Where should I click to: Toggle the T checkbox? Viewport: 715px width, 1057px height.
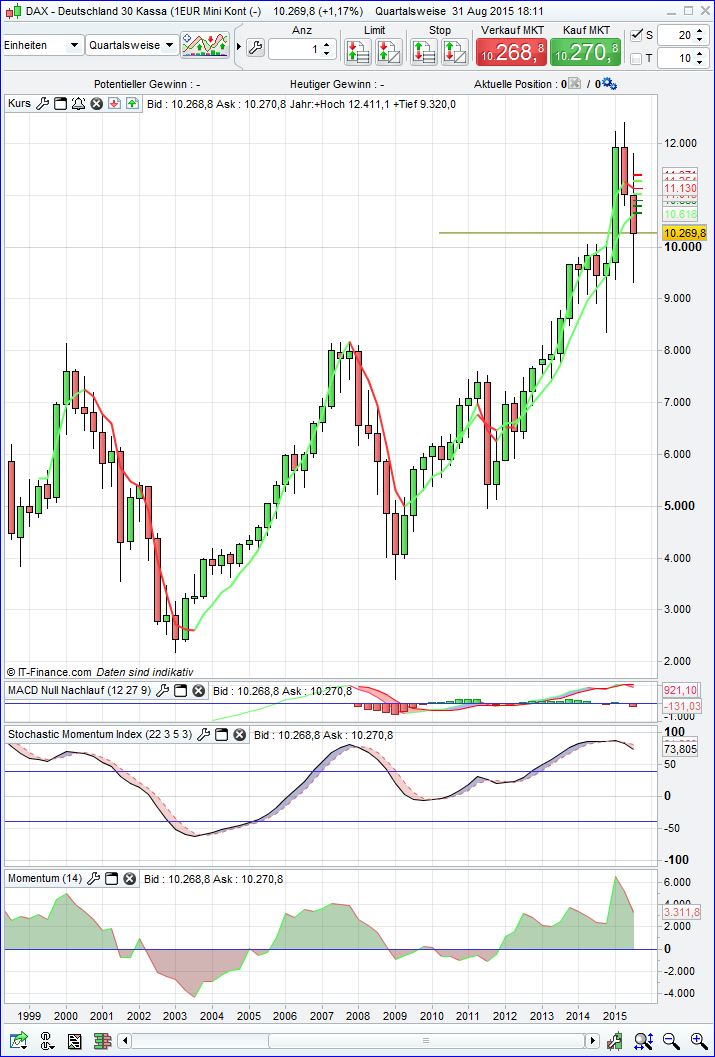pos(636,59)
